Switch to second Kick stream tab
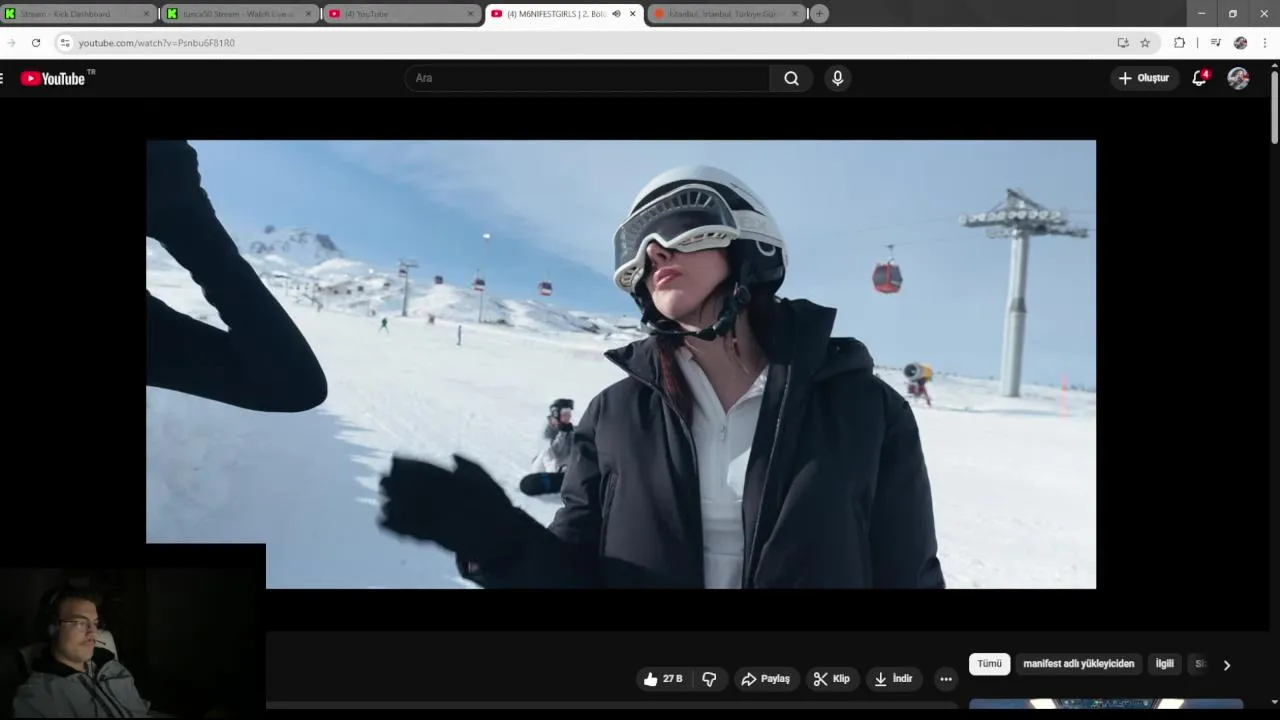This screenshot has height=720, width=1280. tap(239, 14)
